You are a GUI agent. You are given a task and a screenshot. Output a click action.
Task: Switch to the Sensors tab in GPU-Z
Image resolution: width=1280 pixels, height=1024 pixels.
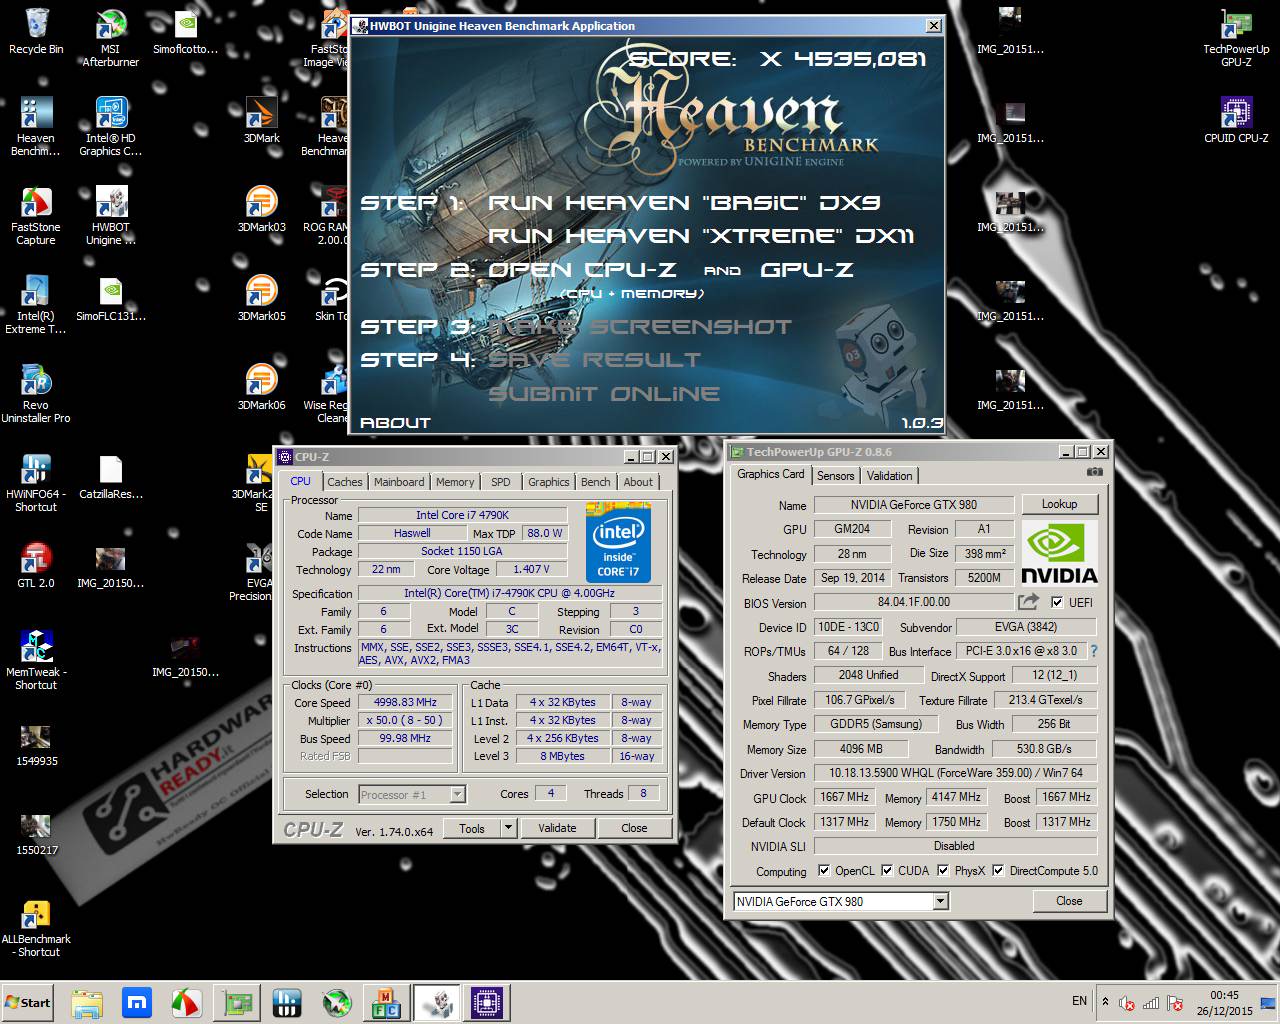pyautogui.click(x=835, y=476)
